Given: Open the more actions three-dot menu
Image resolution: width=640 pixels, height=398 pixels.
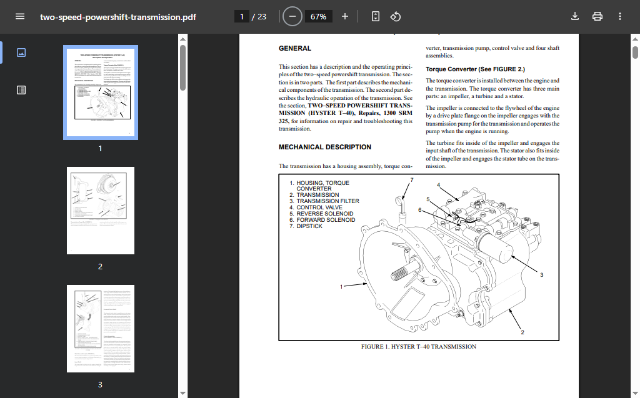Looking at the screenshot, I should pyautogui.click(x=620, y=17).
